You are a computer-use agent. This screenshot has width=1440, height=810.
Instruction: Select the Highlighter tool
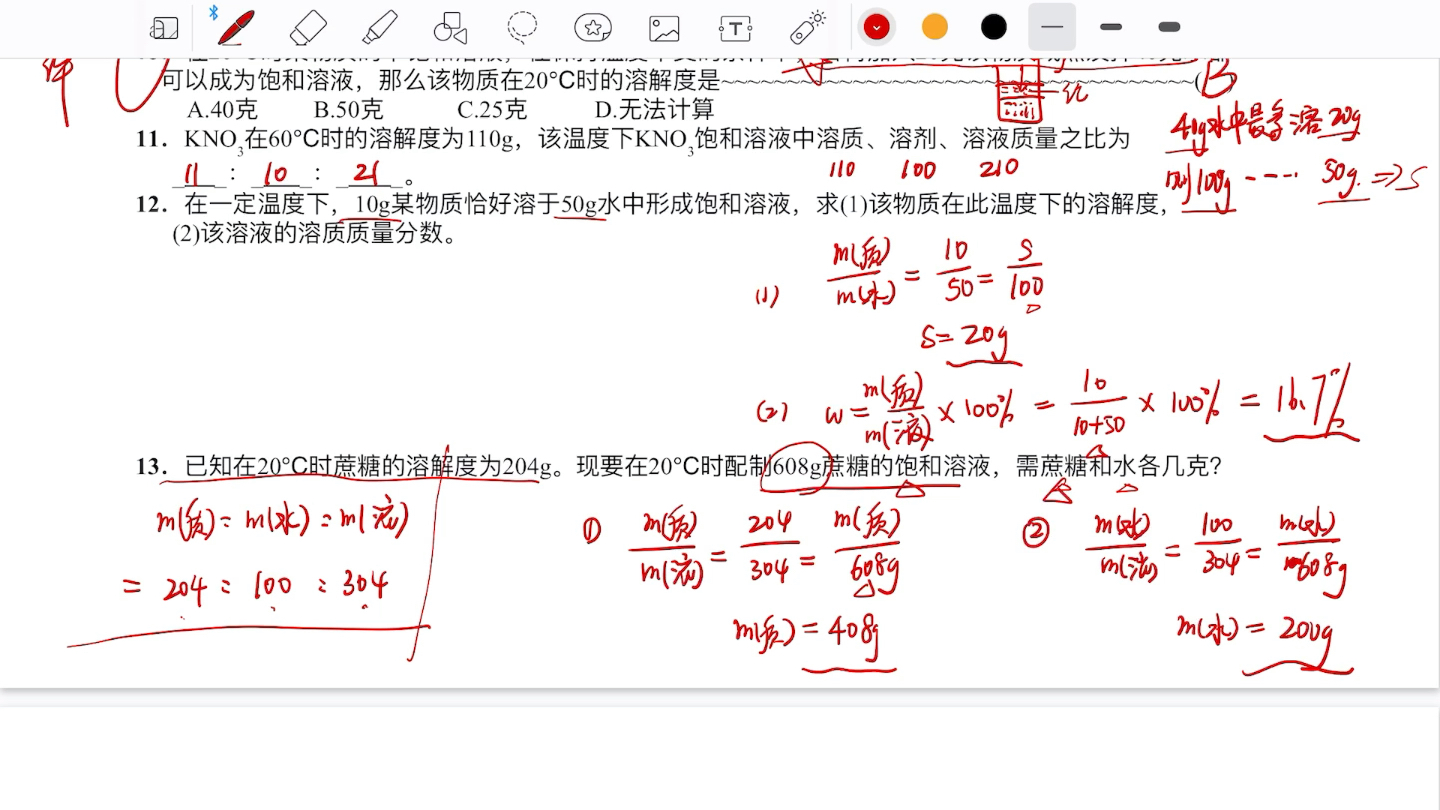[x=380, y=28]
